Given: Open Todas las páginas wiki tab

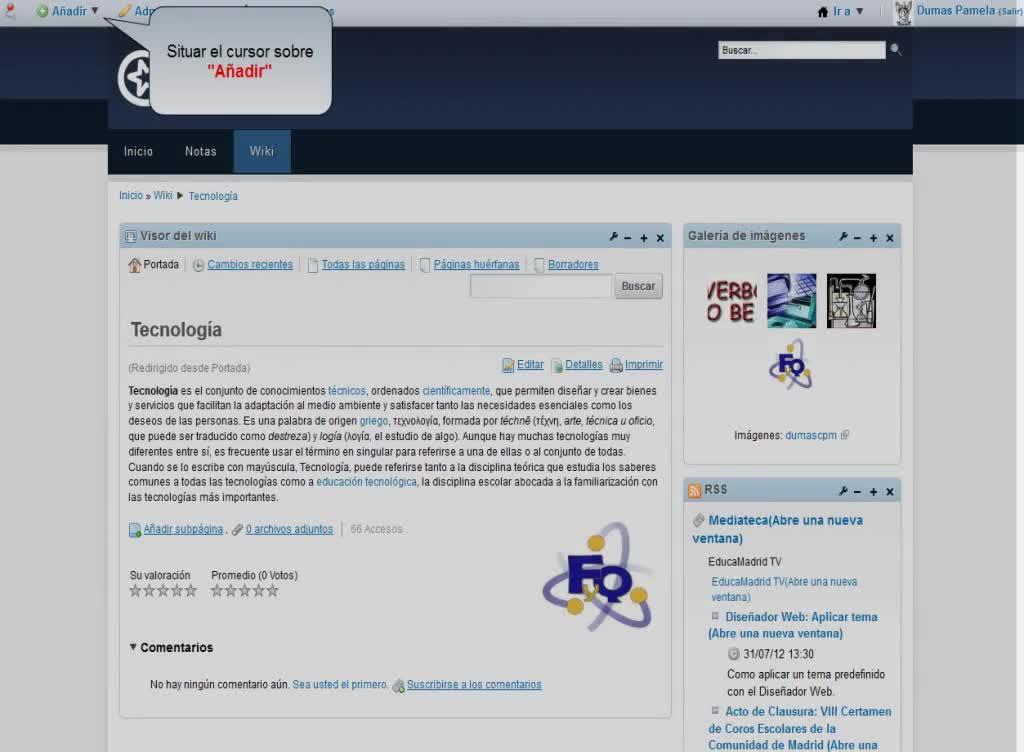Looking at the screenshot, I should point(363,264).
